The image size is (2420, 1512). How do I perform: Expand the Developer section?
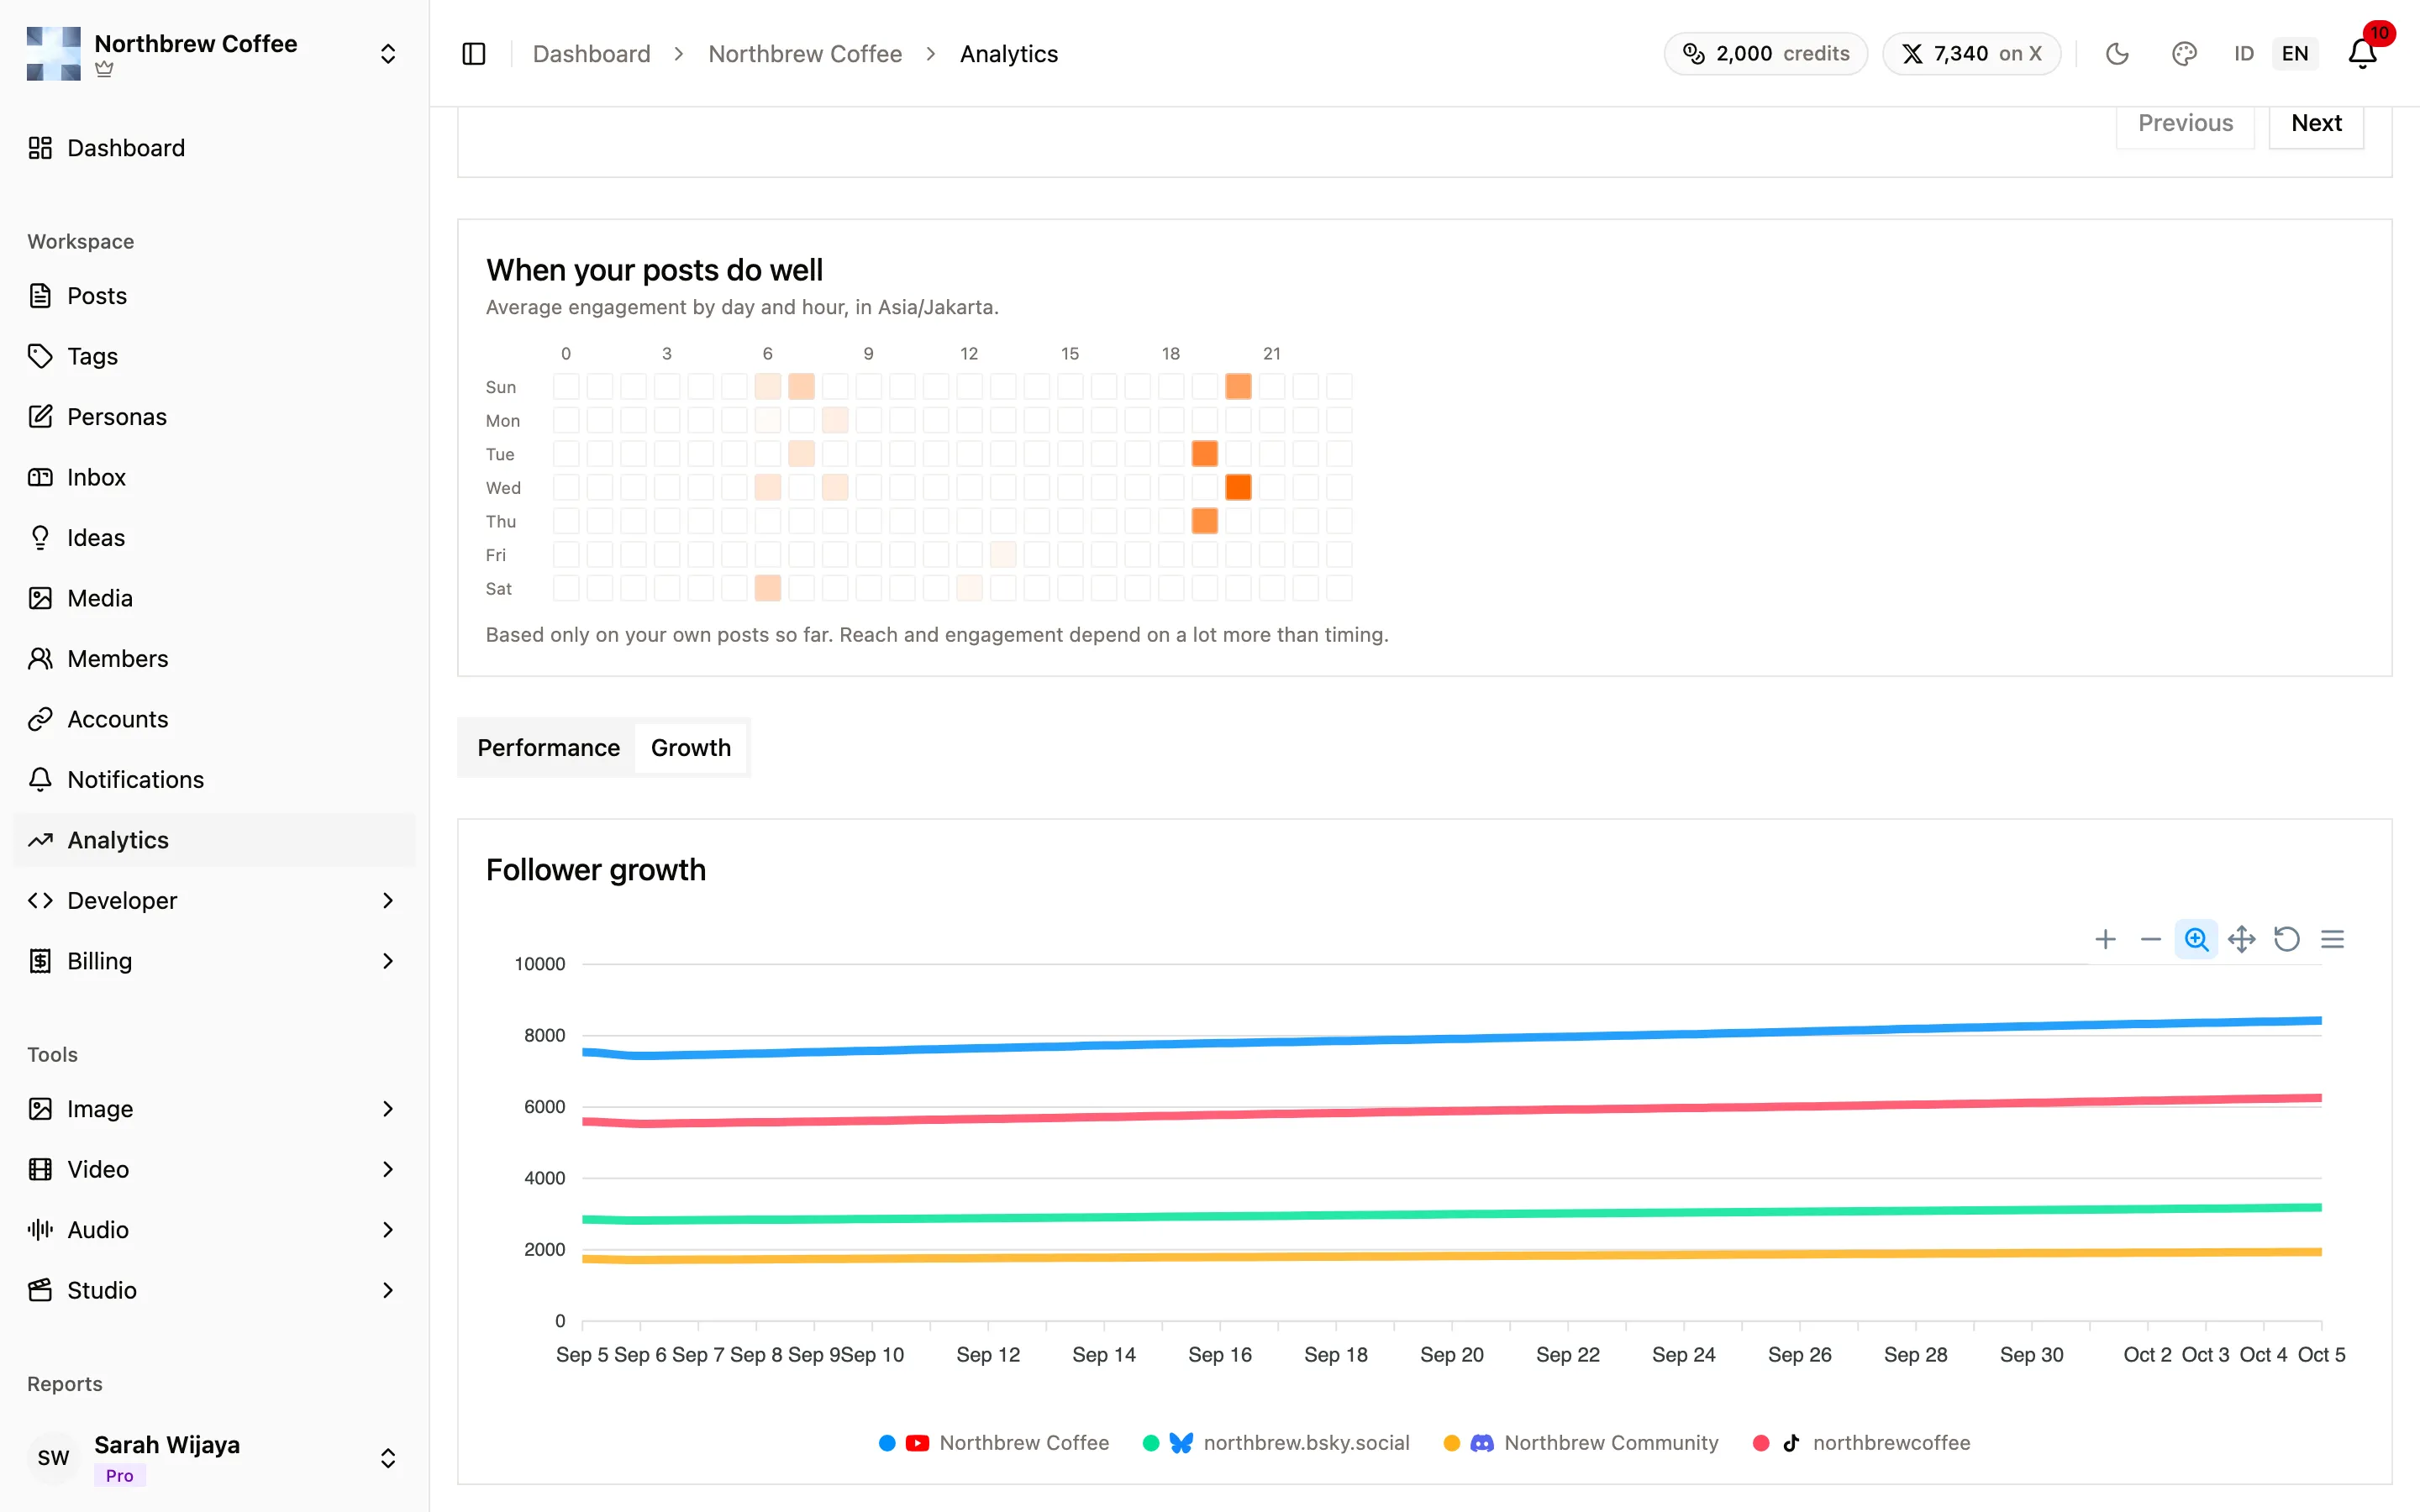click(214, 901)
